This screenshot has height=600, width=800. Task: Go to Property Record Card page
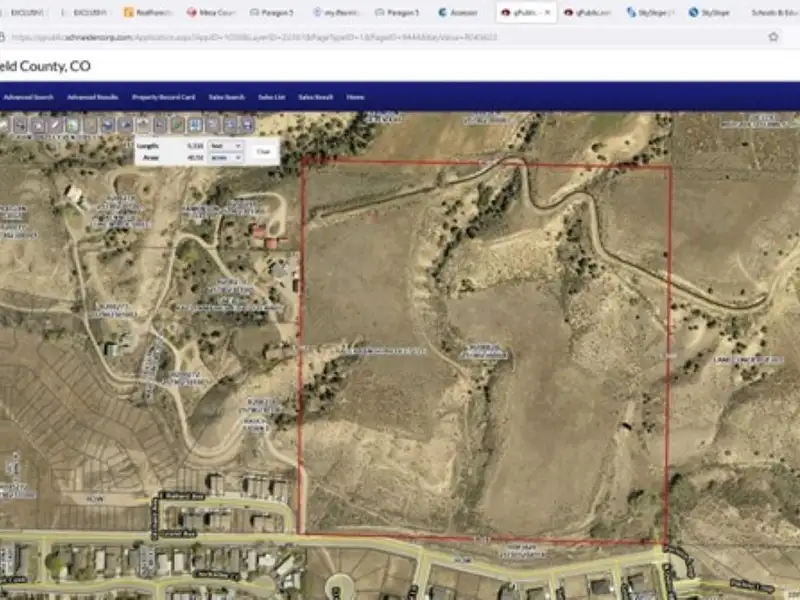click(164, 97)
